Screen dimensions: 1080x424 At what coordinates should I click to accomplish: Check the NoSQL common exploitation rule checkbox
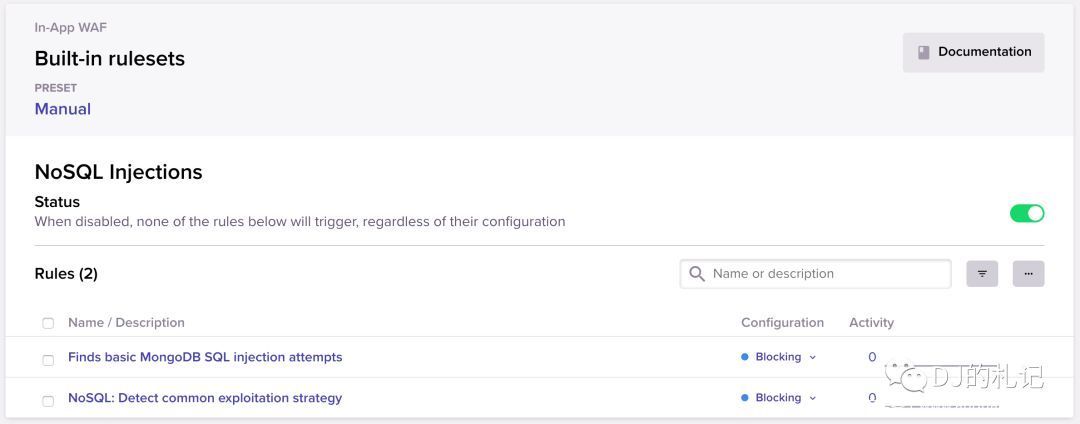(x=48, y=400)
